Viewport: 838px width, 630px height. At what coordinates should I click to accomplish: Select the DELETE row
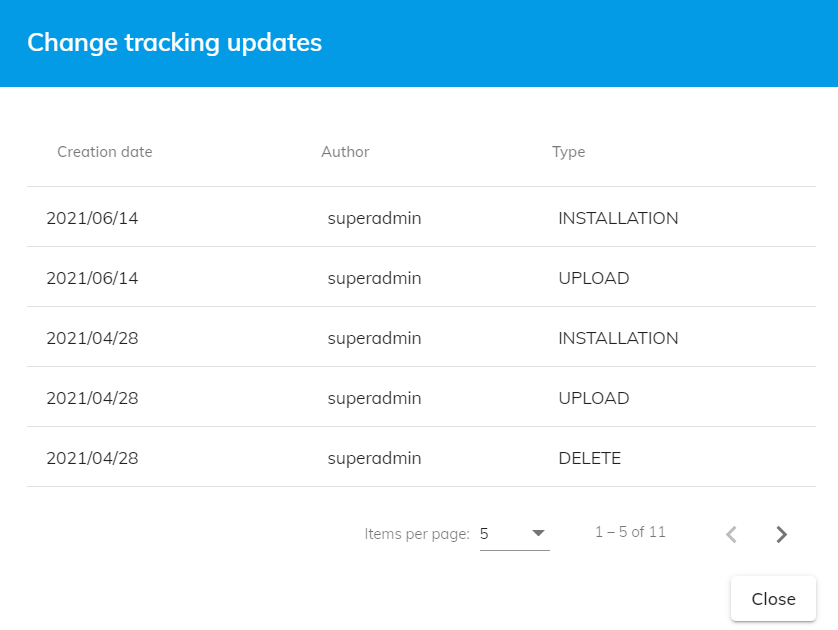coord(421,458)
